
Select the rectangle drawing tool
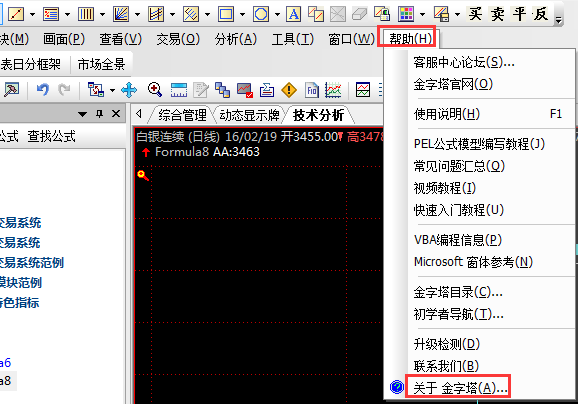[226, 14]
